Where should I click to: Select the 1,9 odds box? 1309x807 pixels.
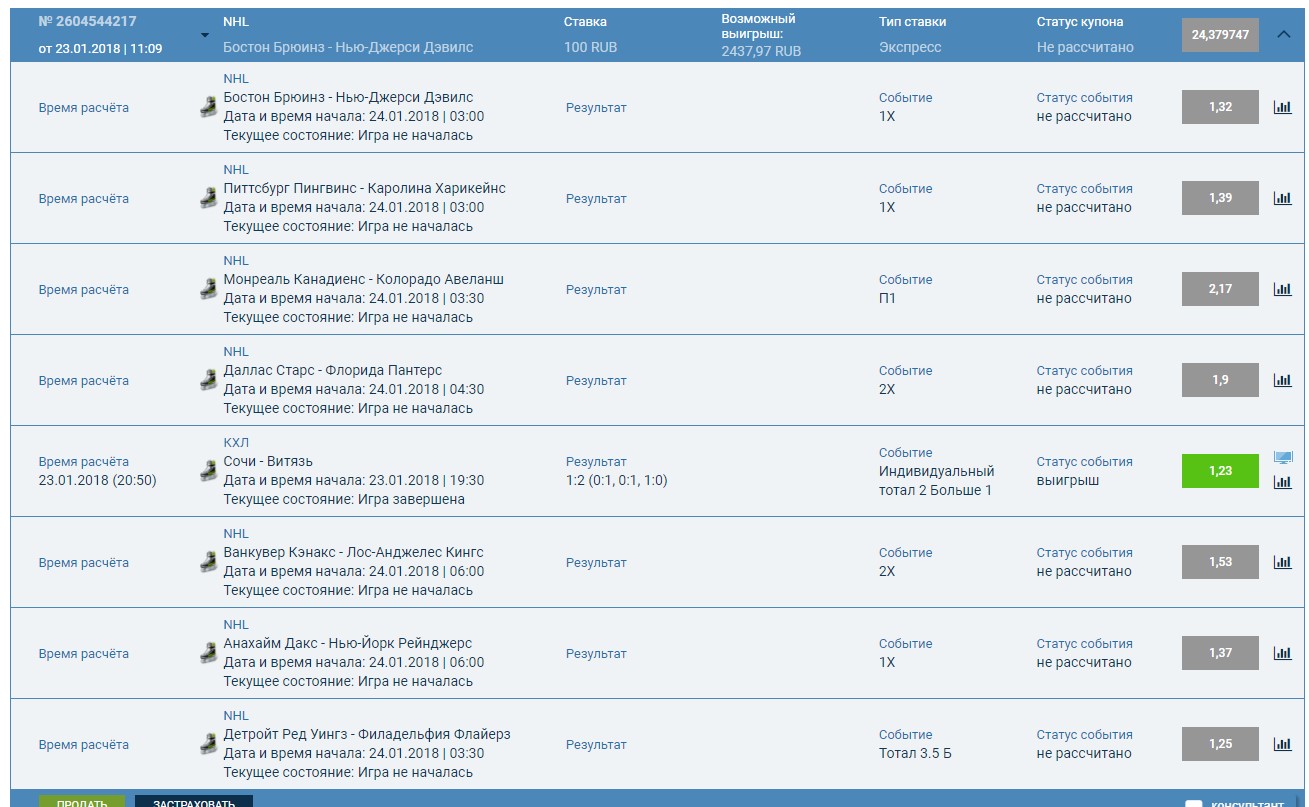(x=1220, y=380)
